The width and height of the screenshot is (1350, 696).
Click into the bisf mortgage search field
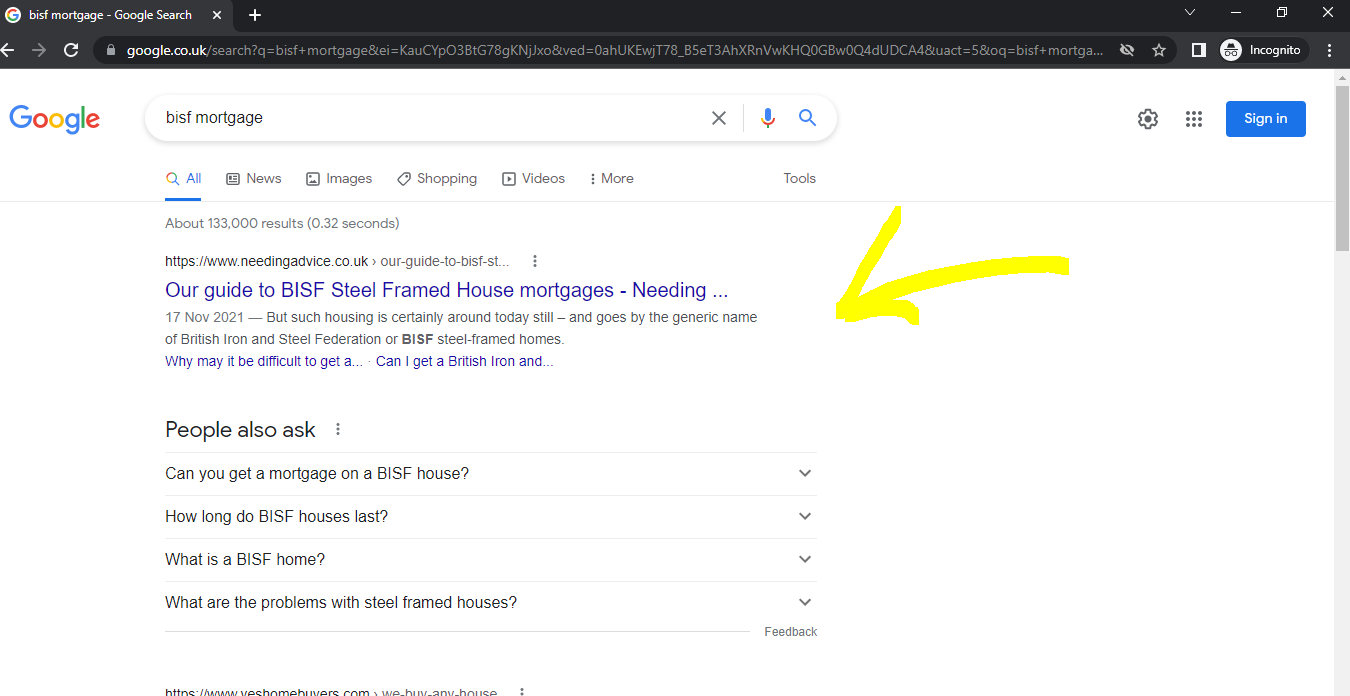tap(430, 118)
